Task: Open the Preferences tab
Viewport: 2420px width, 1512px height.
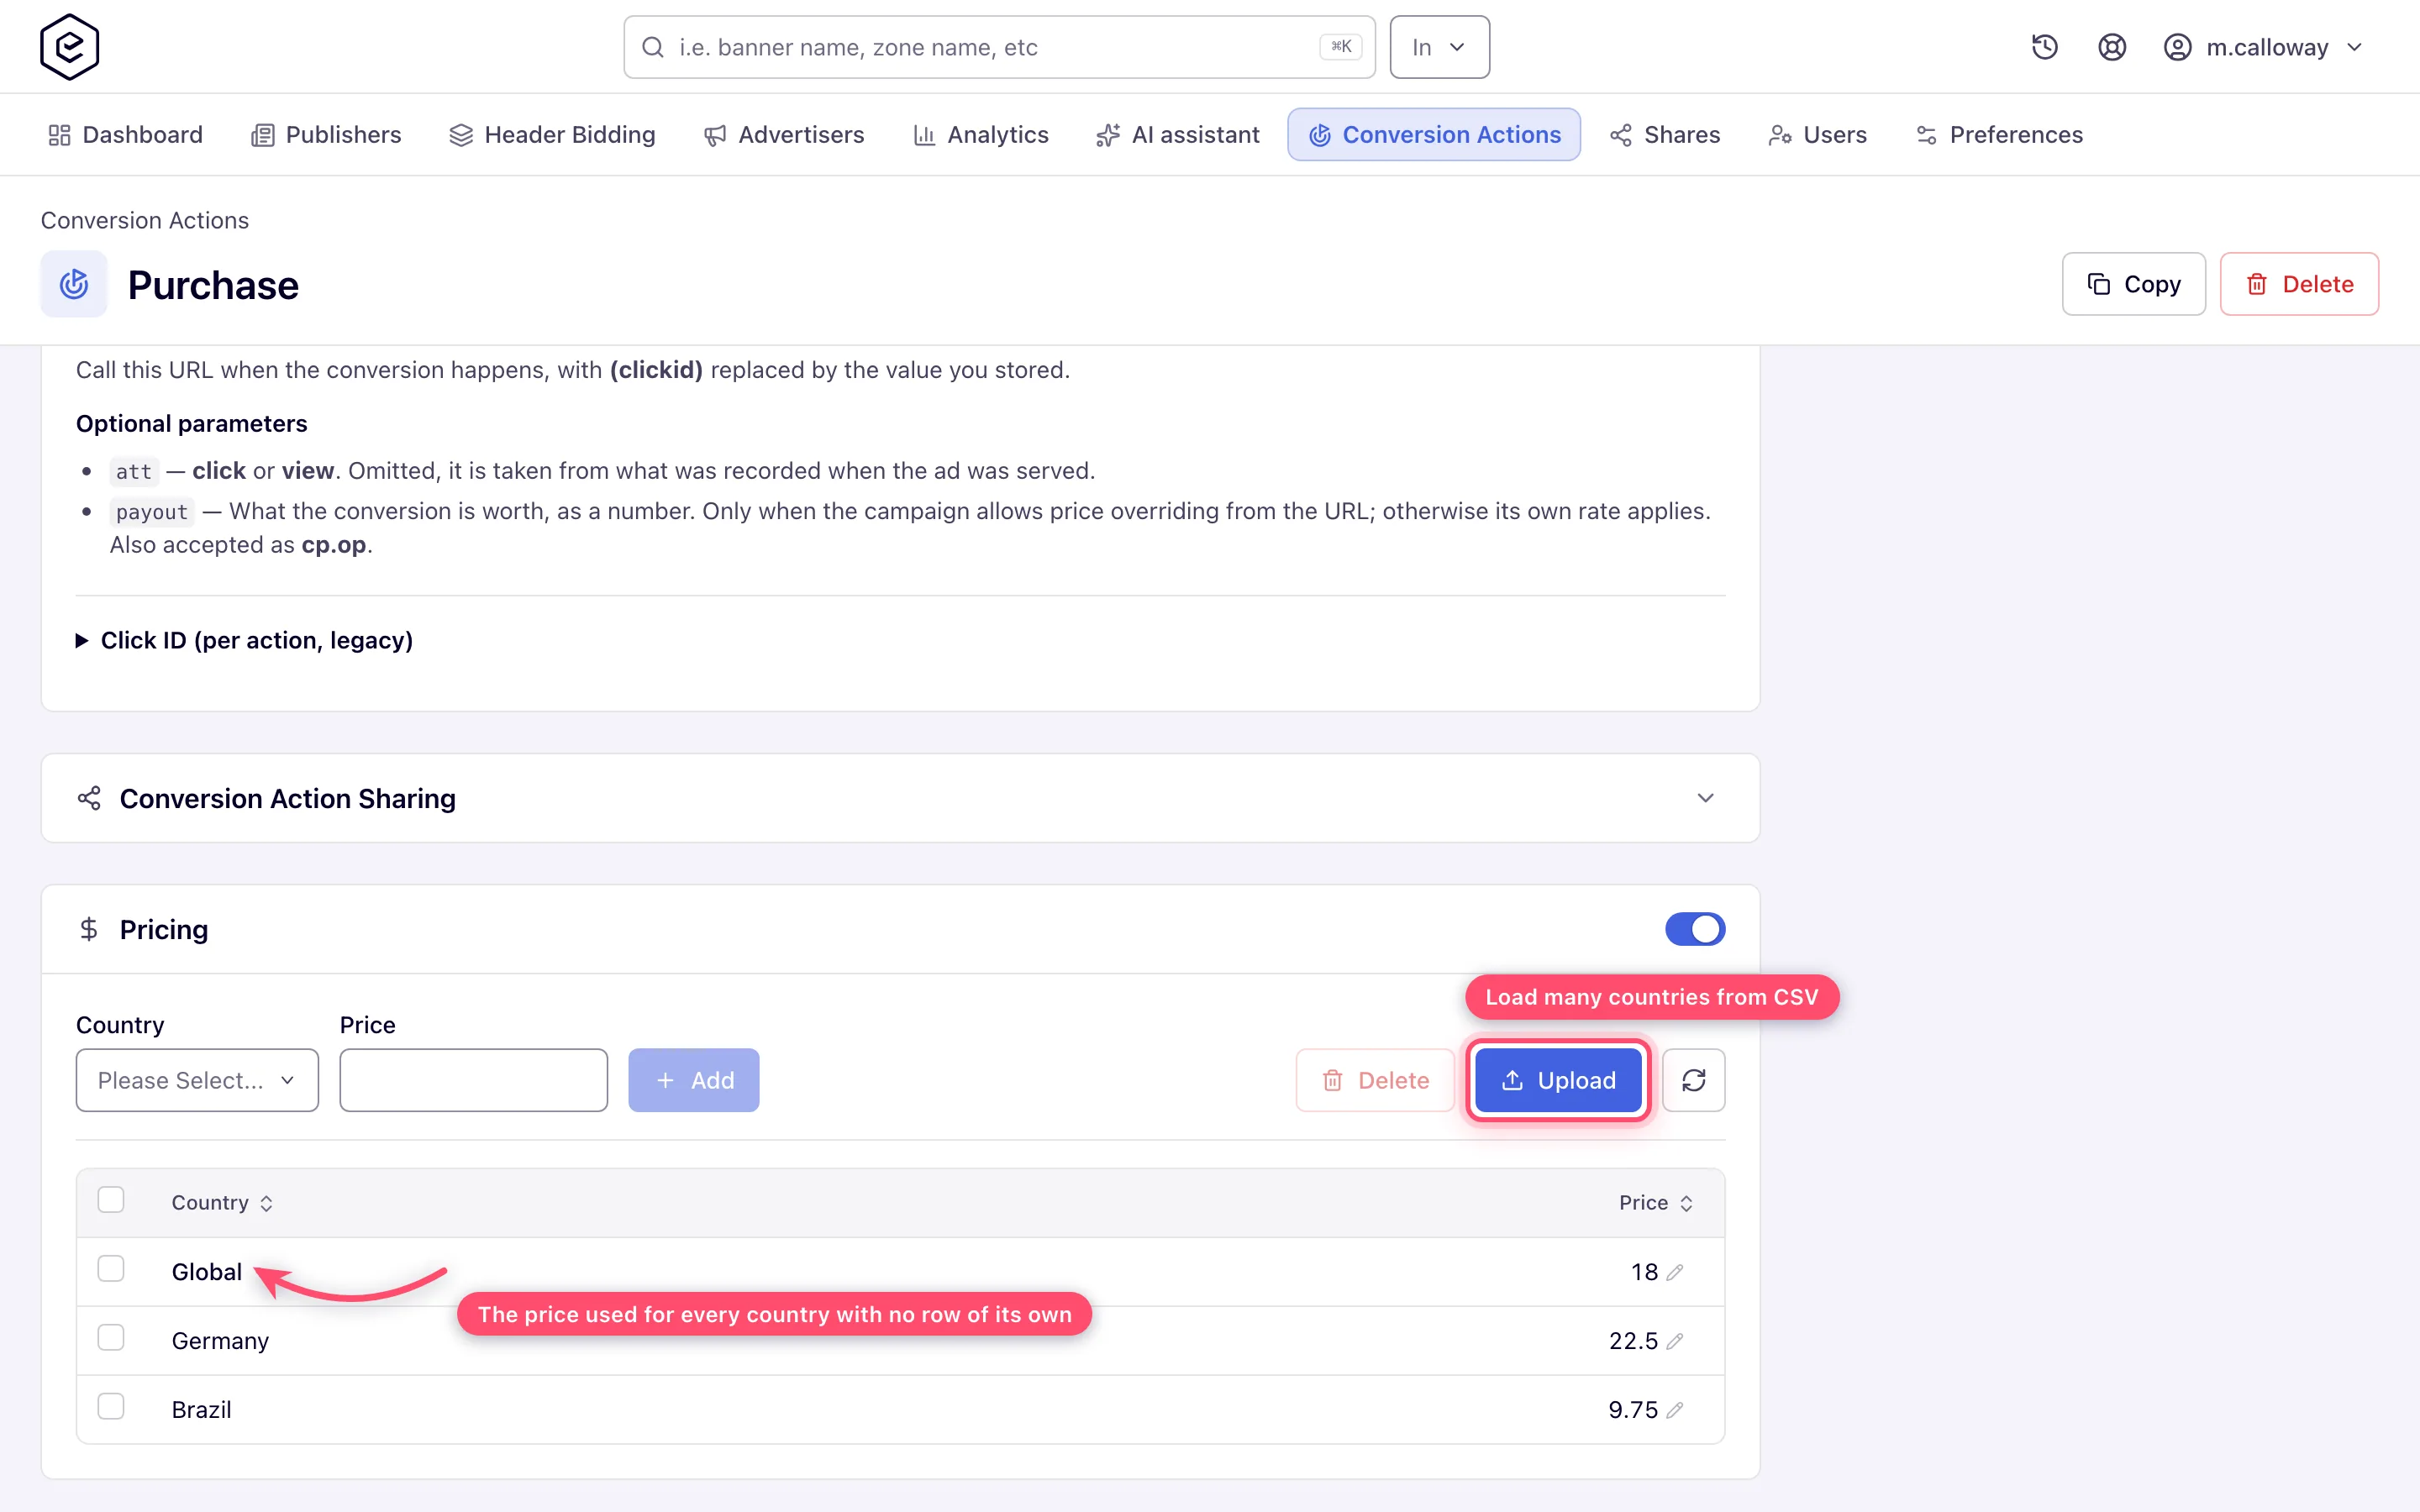Action: click(1999, 134)
